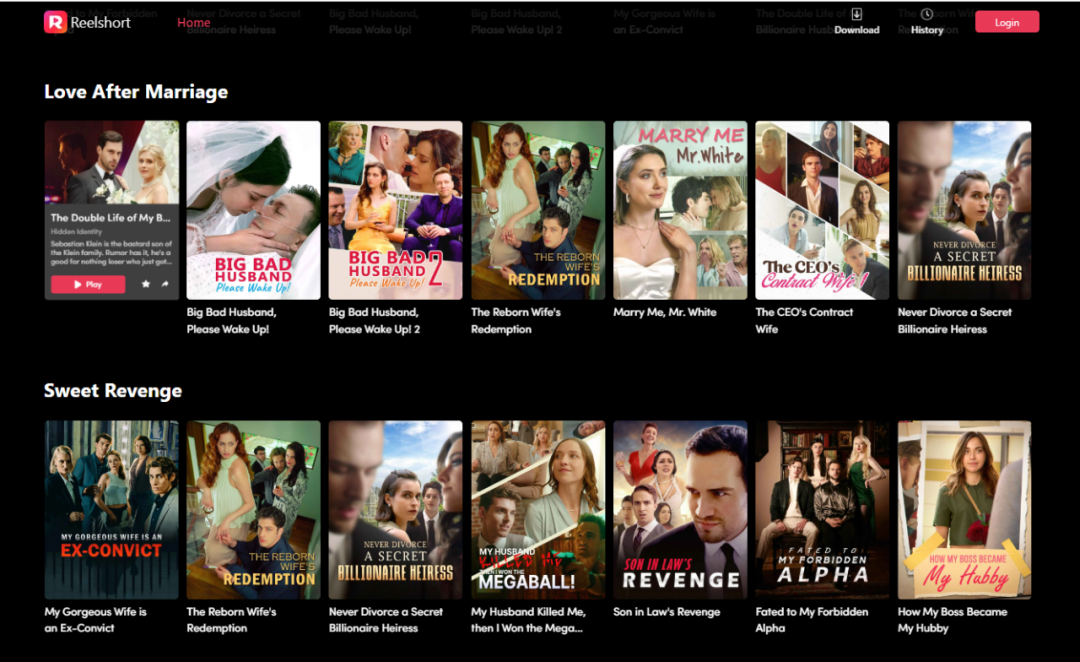Click title text 'How My Boss Became My Hubby'

(x=953, y=619)
